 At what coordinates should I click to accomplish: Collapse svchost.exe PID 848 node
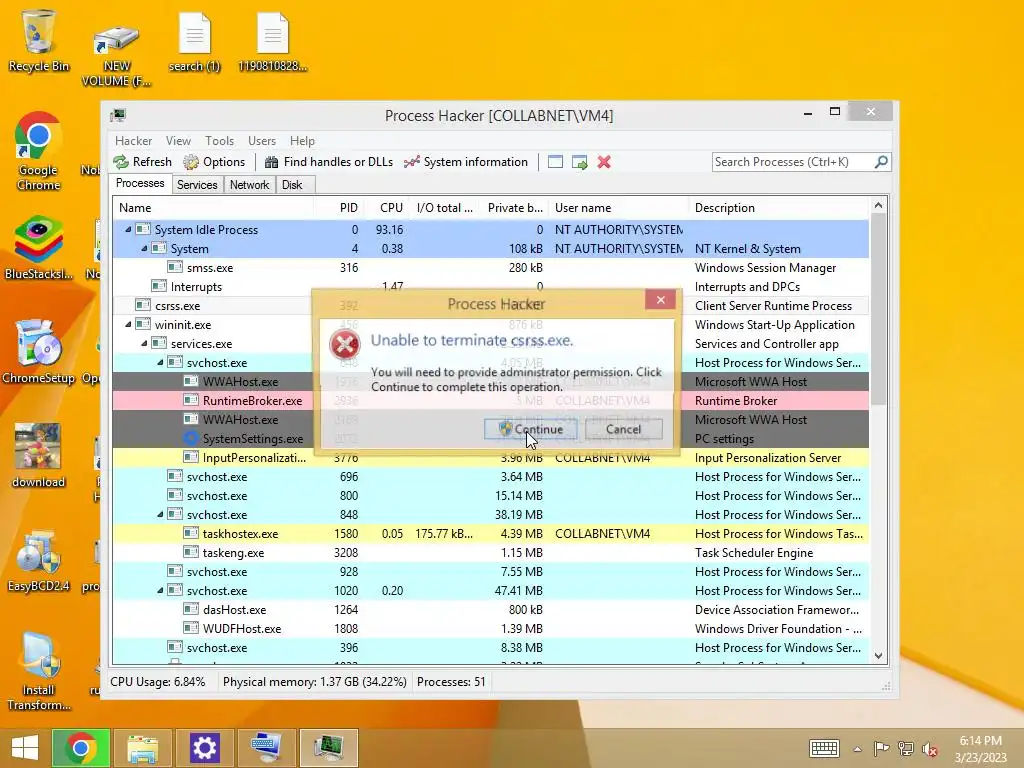pyautogui.click(x=160, y=514)
